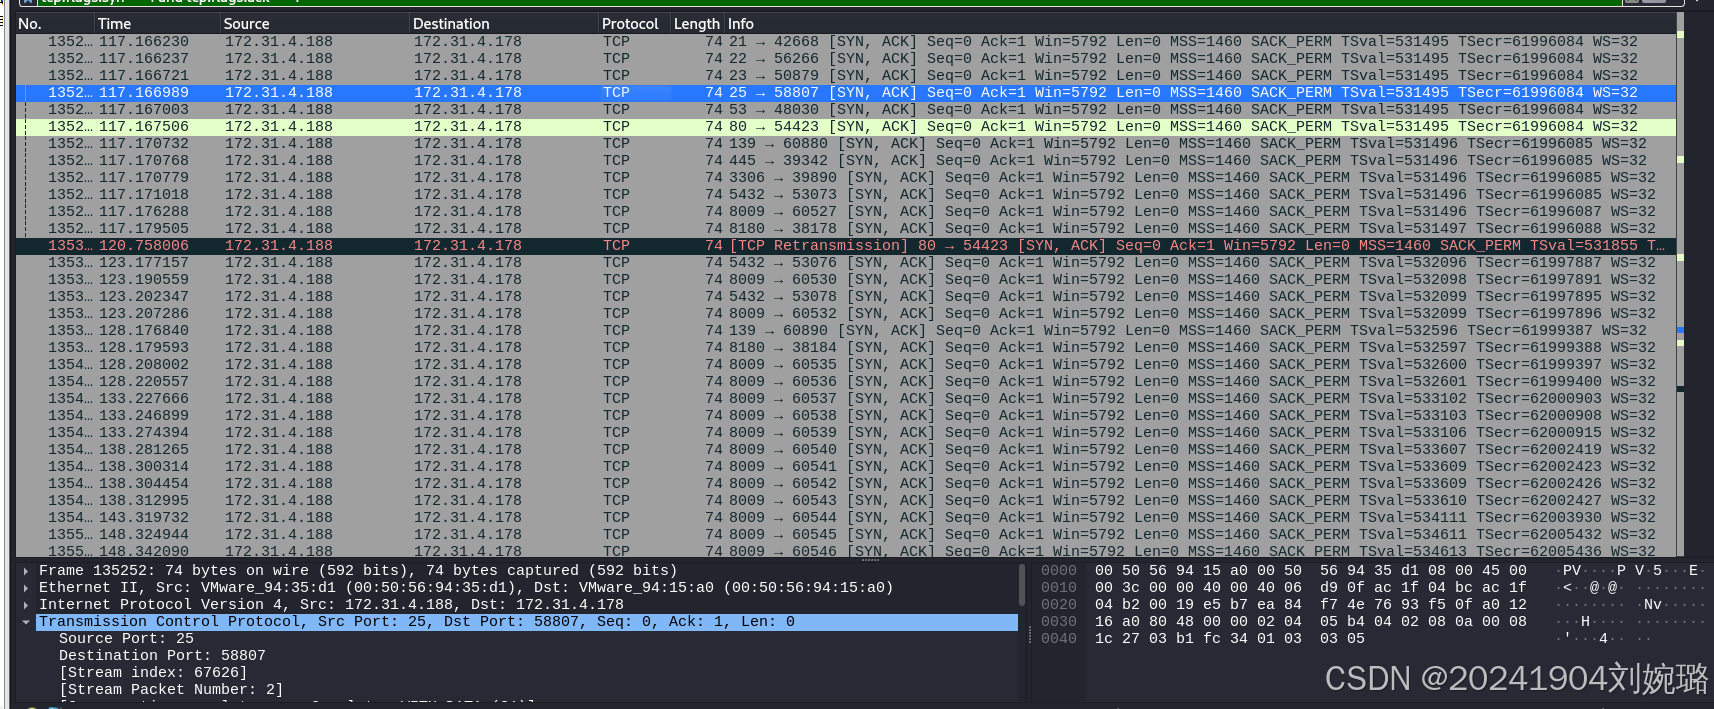Select the Destination Port: 58807 field
1714x709 pixels.
162,656
